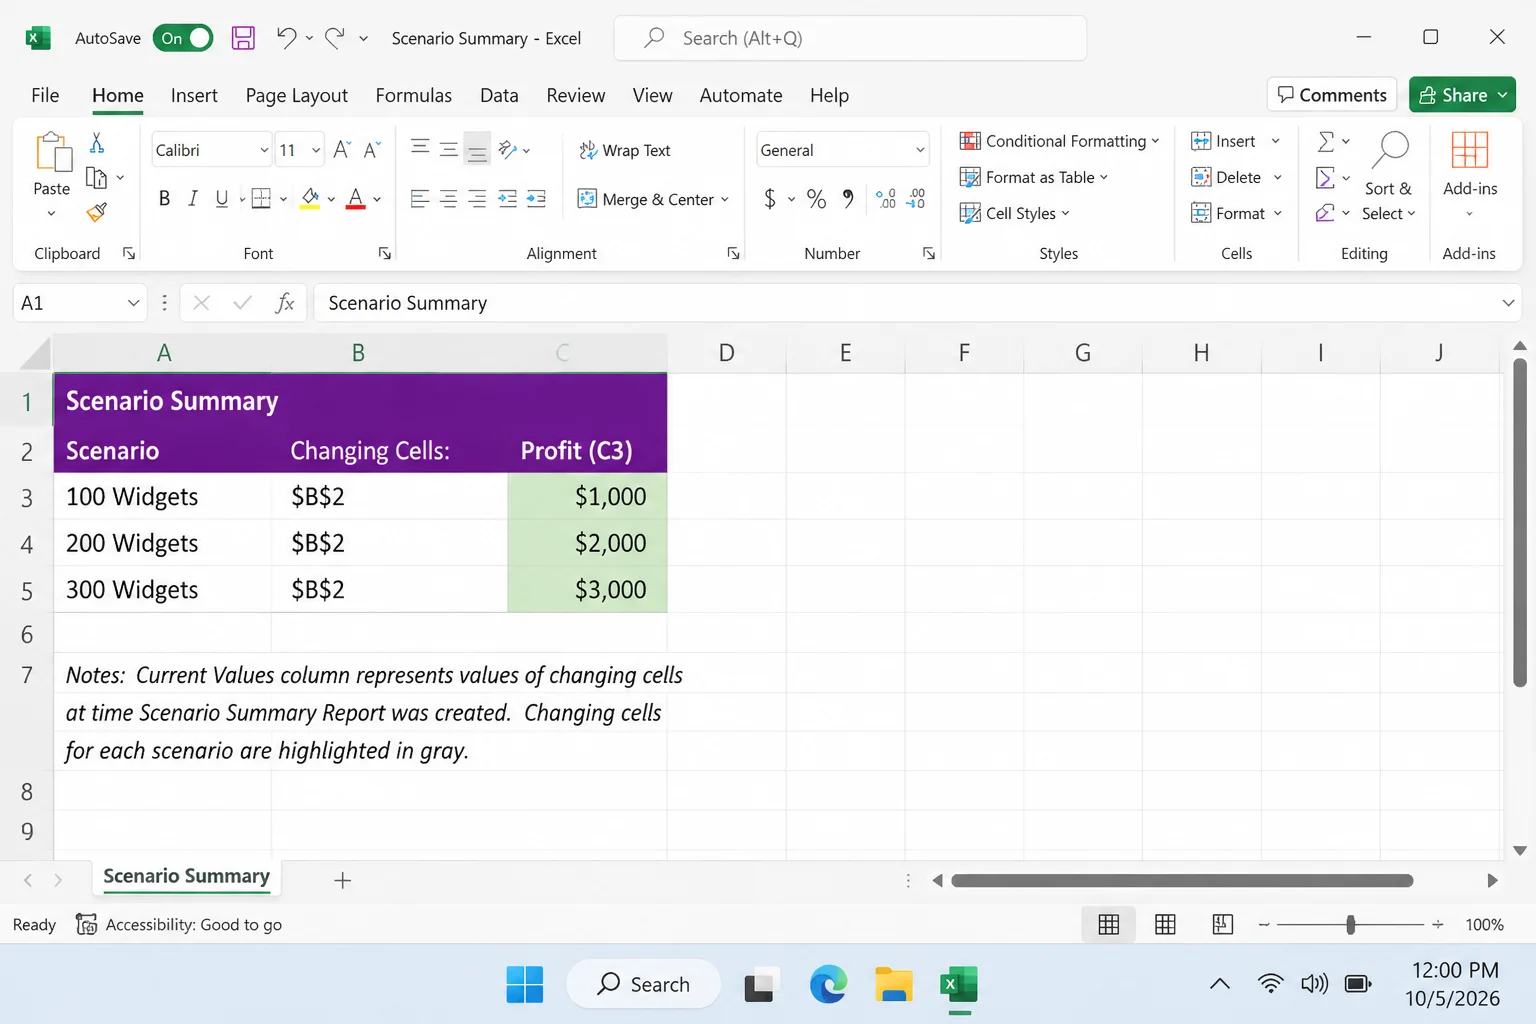
Task: Open the Calibri font name dropdown
Action: [264, 150]
